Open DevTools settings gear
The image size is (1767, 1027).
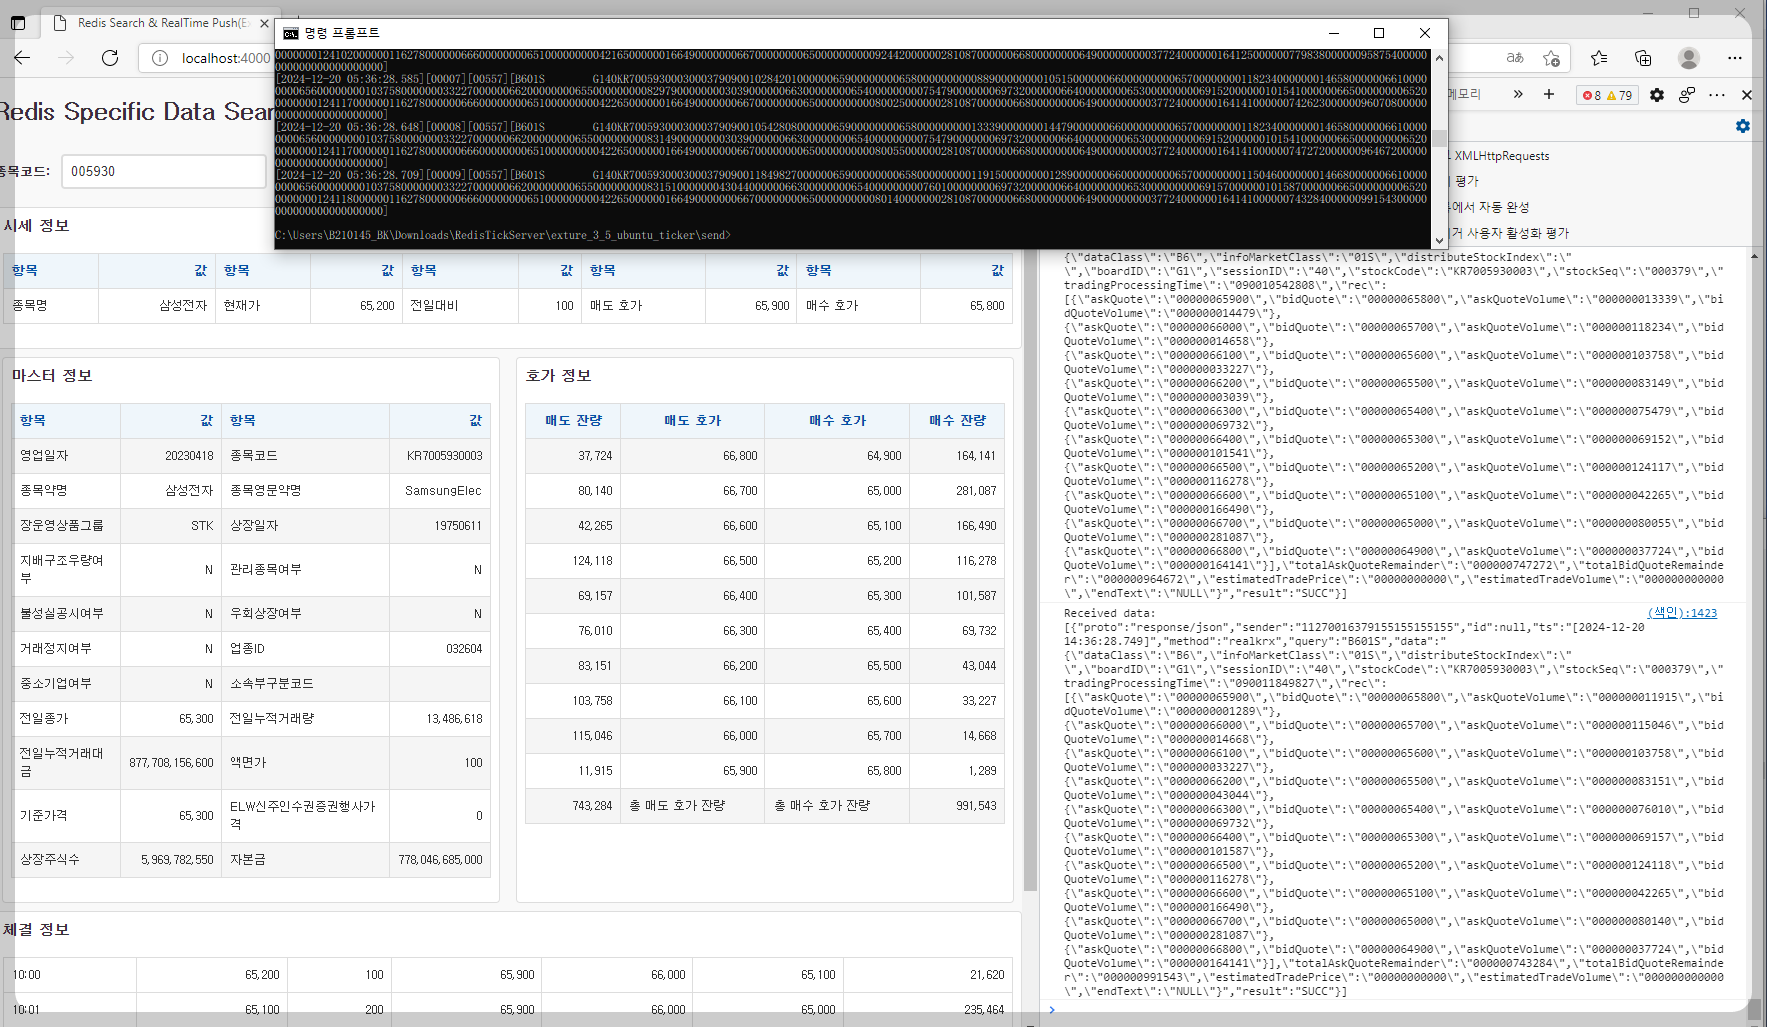(x=1657, y=95)
